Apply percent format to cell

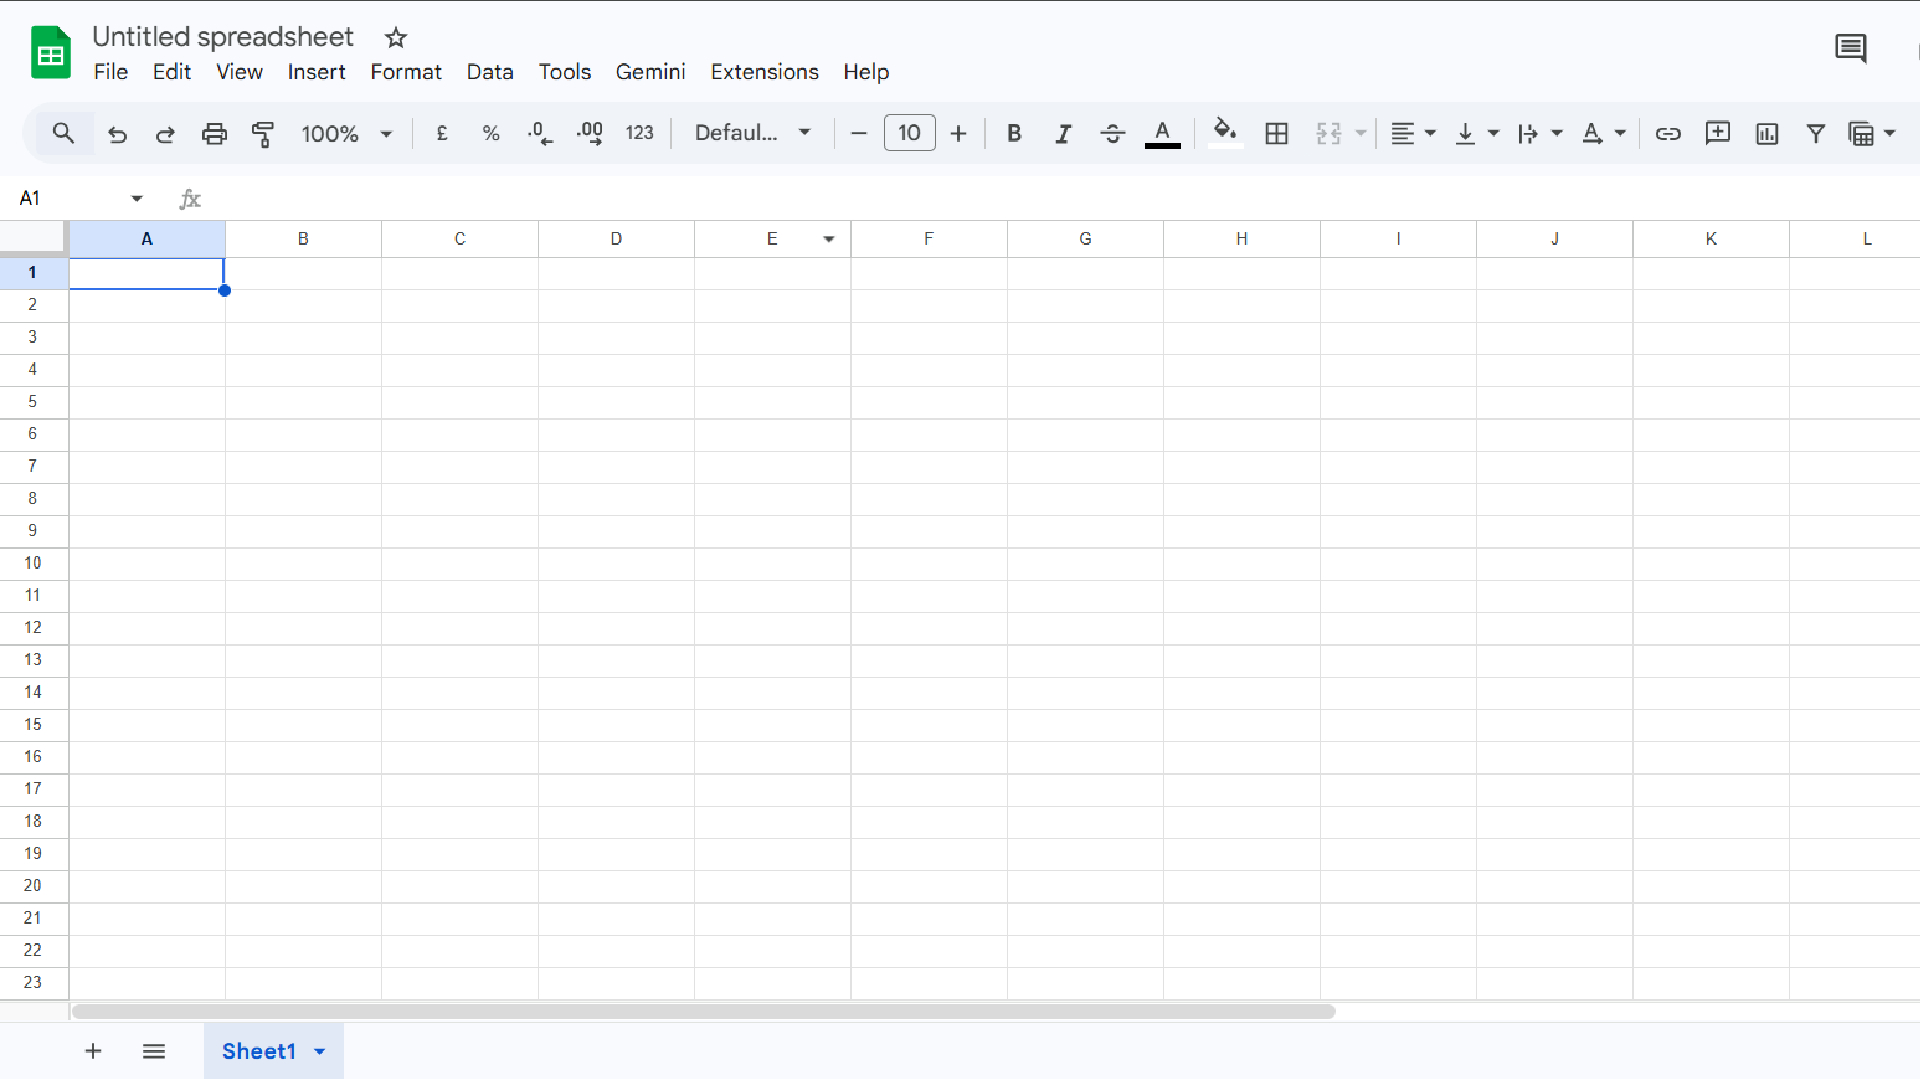pyautogui.click(x=490, y=133)
